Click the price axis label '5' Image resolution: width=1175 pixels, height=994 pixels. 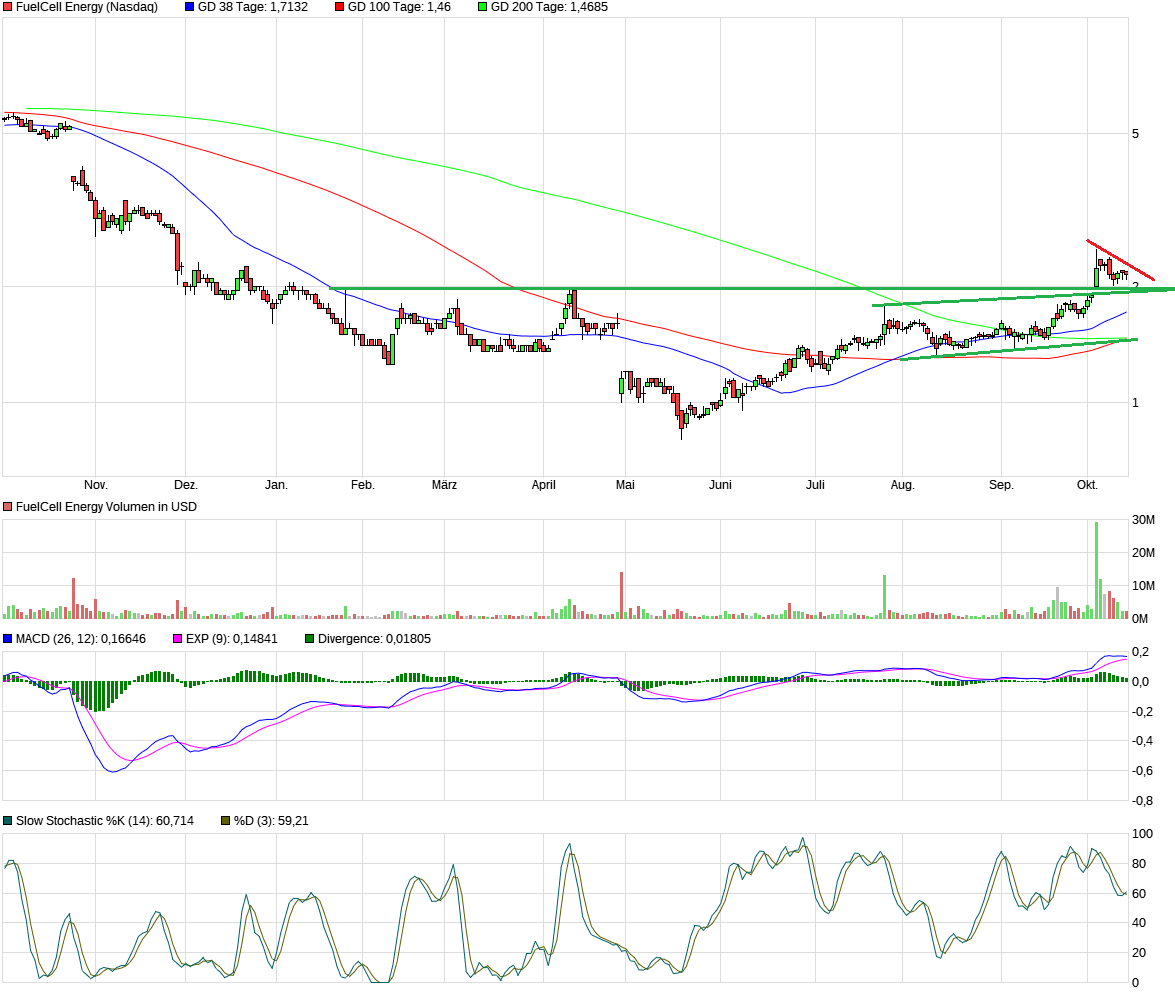tap(1135, 133)
